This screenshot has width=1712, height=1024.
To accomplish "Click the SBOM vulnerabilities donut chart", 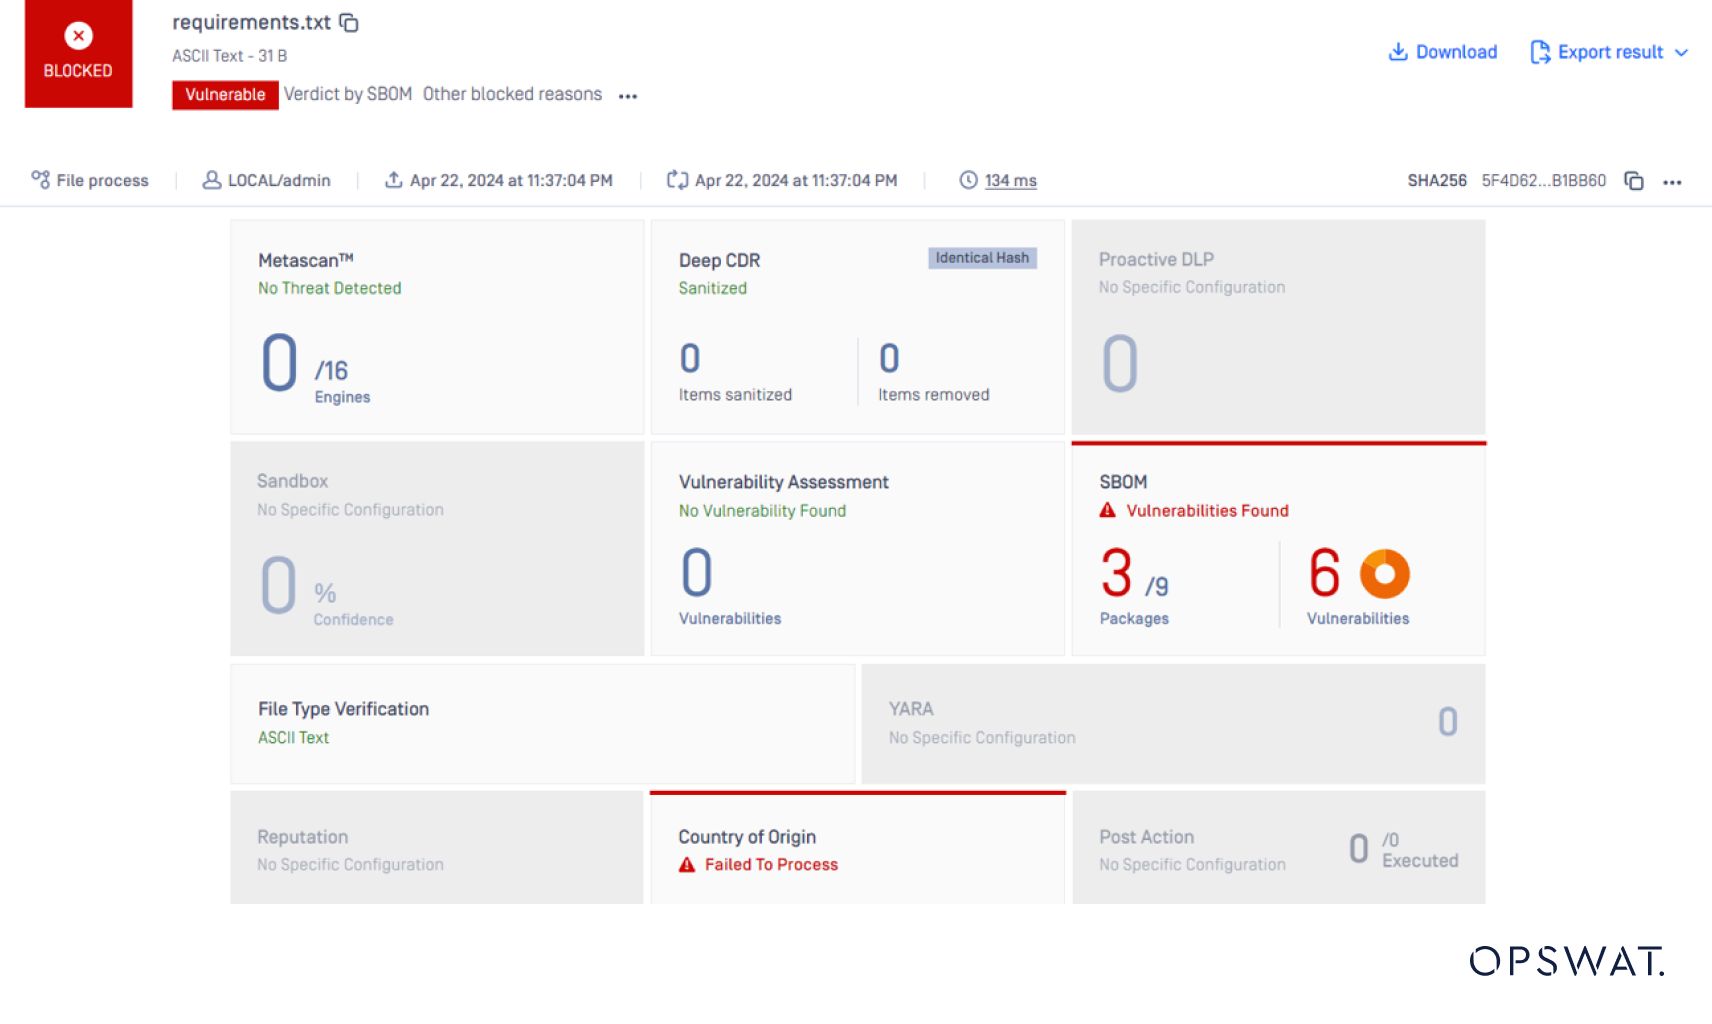I will click(x=1384, y=574).
